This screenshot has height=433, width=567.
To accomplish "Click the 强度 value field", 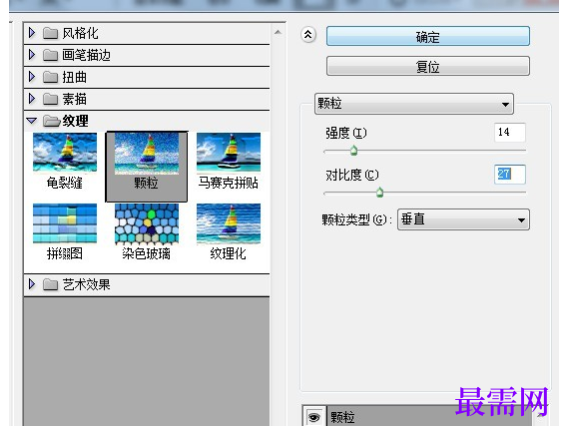I will [510, 132].
